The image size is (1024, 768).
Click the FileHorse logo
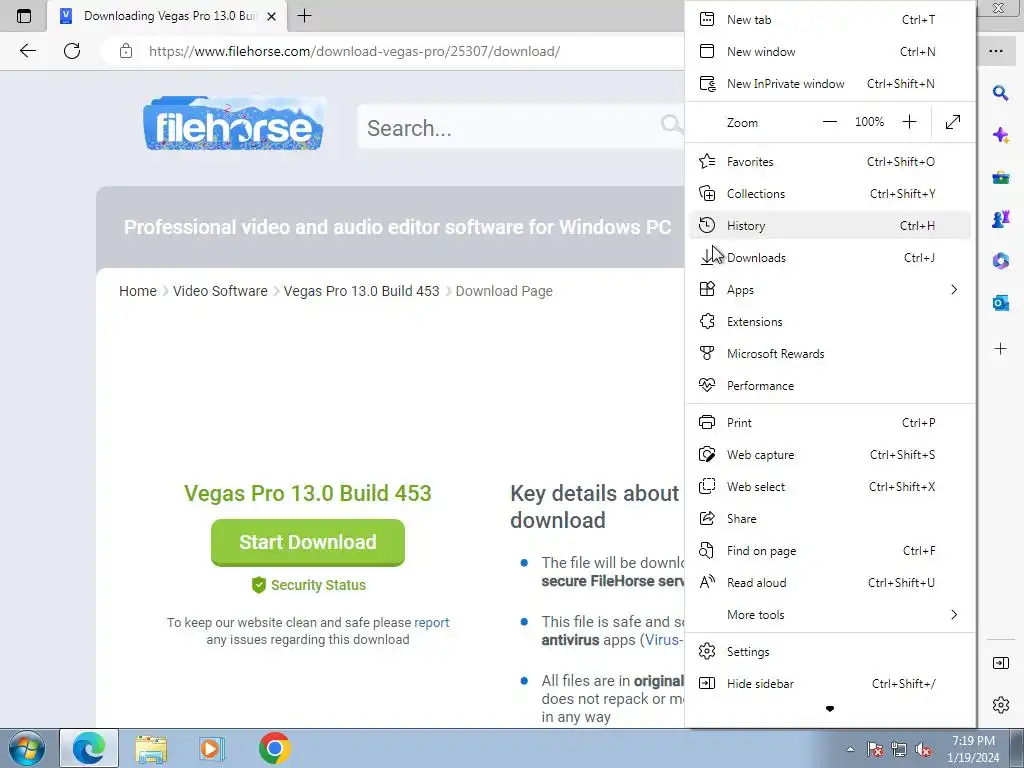pos(233,123)
